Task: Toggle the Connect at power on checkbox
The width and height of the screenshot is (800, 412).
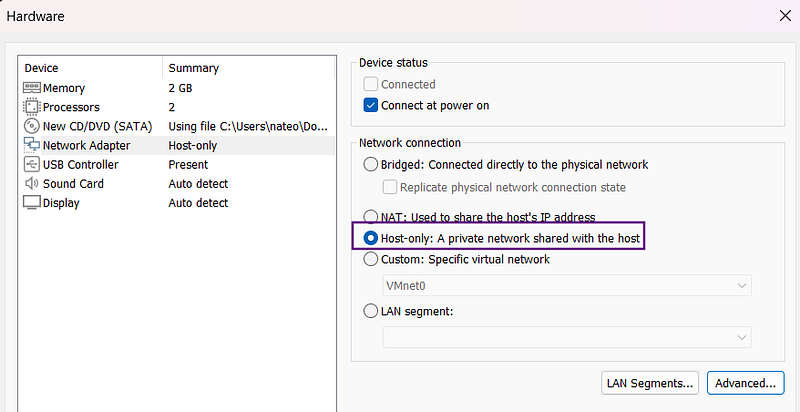Action: tap(371, 105)
